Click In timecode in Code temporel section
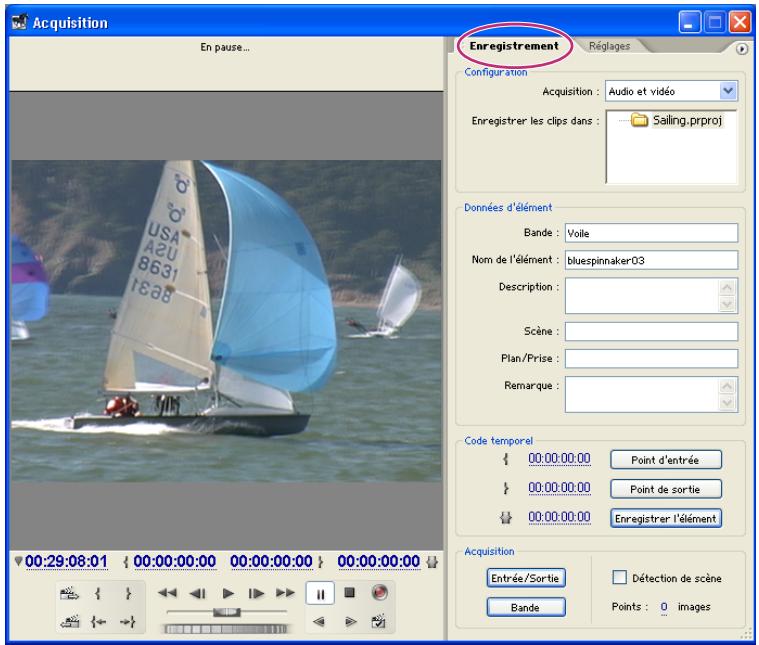 click(560, 459)
